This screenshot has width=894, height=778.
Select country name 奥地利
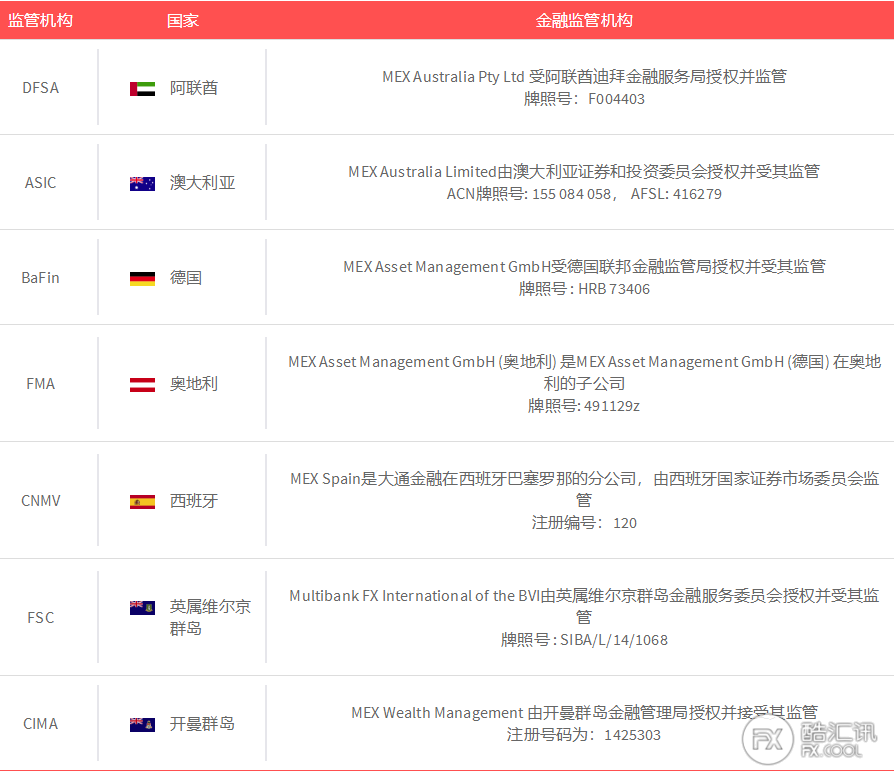[194, 384]
